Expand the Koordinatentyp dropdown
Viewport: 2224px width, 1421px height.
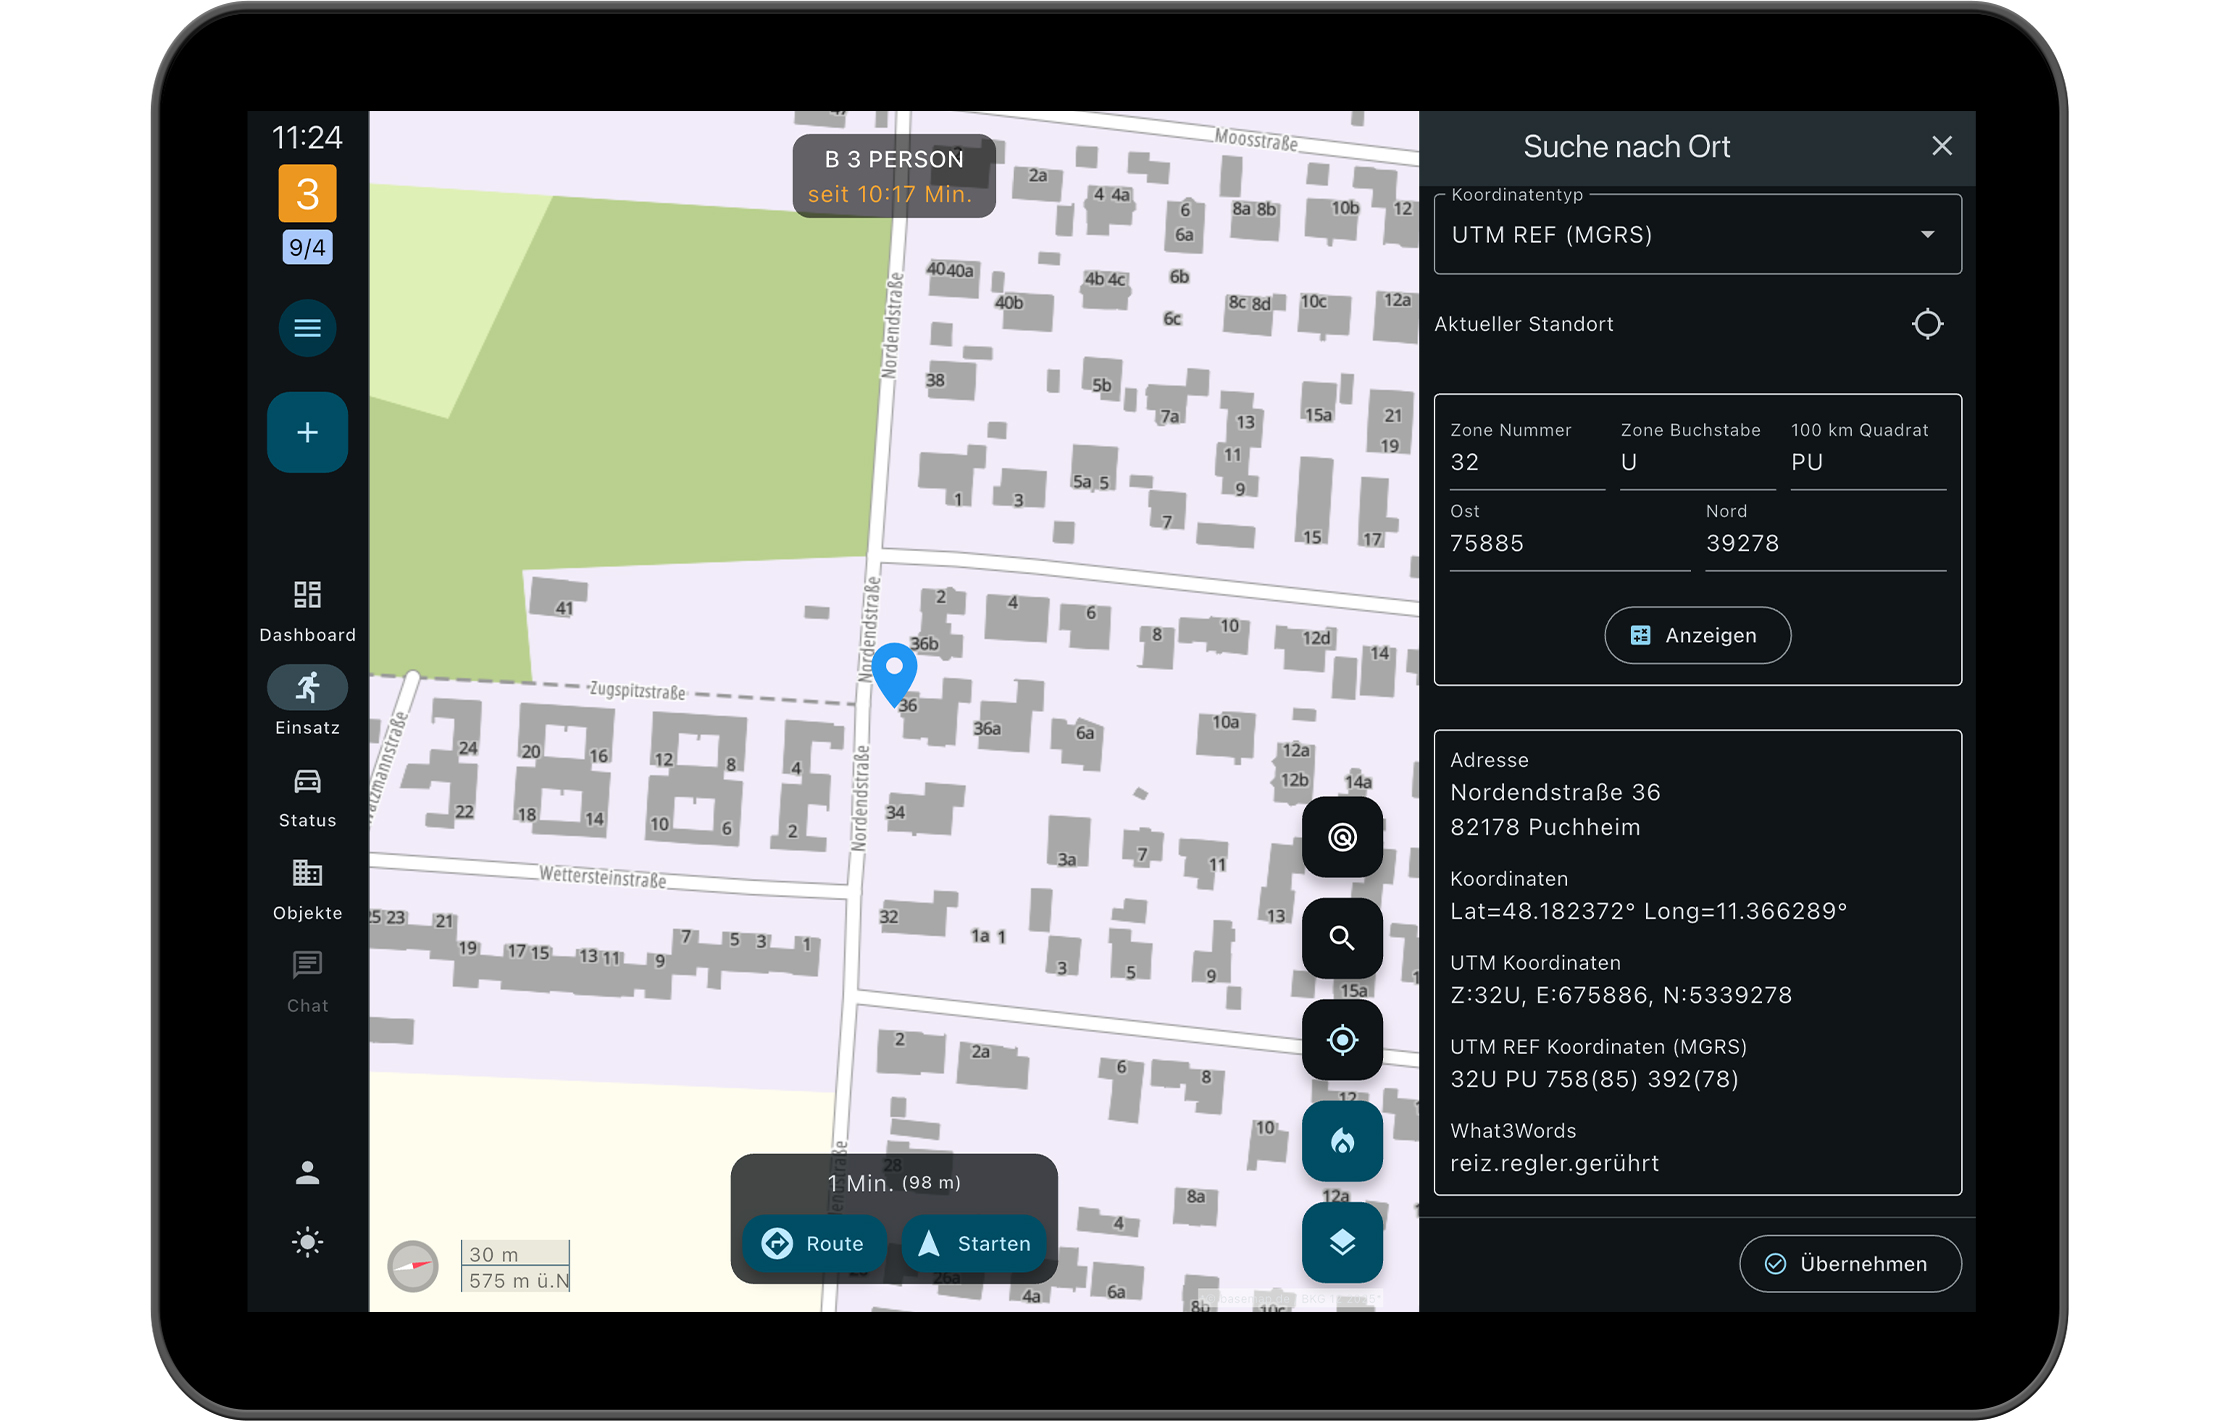click(1697, 235)
